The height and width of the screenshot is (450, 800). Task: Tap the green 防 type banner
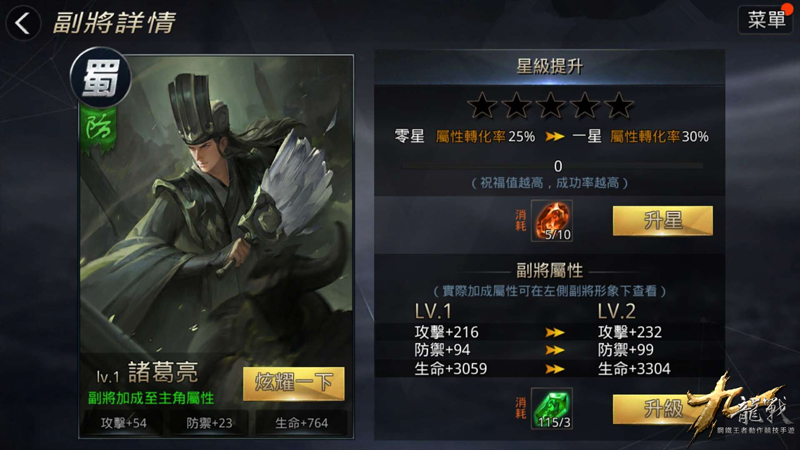point(98,130)
